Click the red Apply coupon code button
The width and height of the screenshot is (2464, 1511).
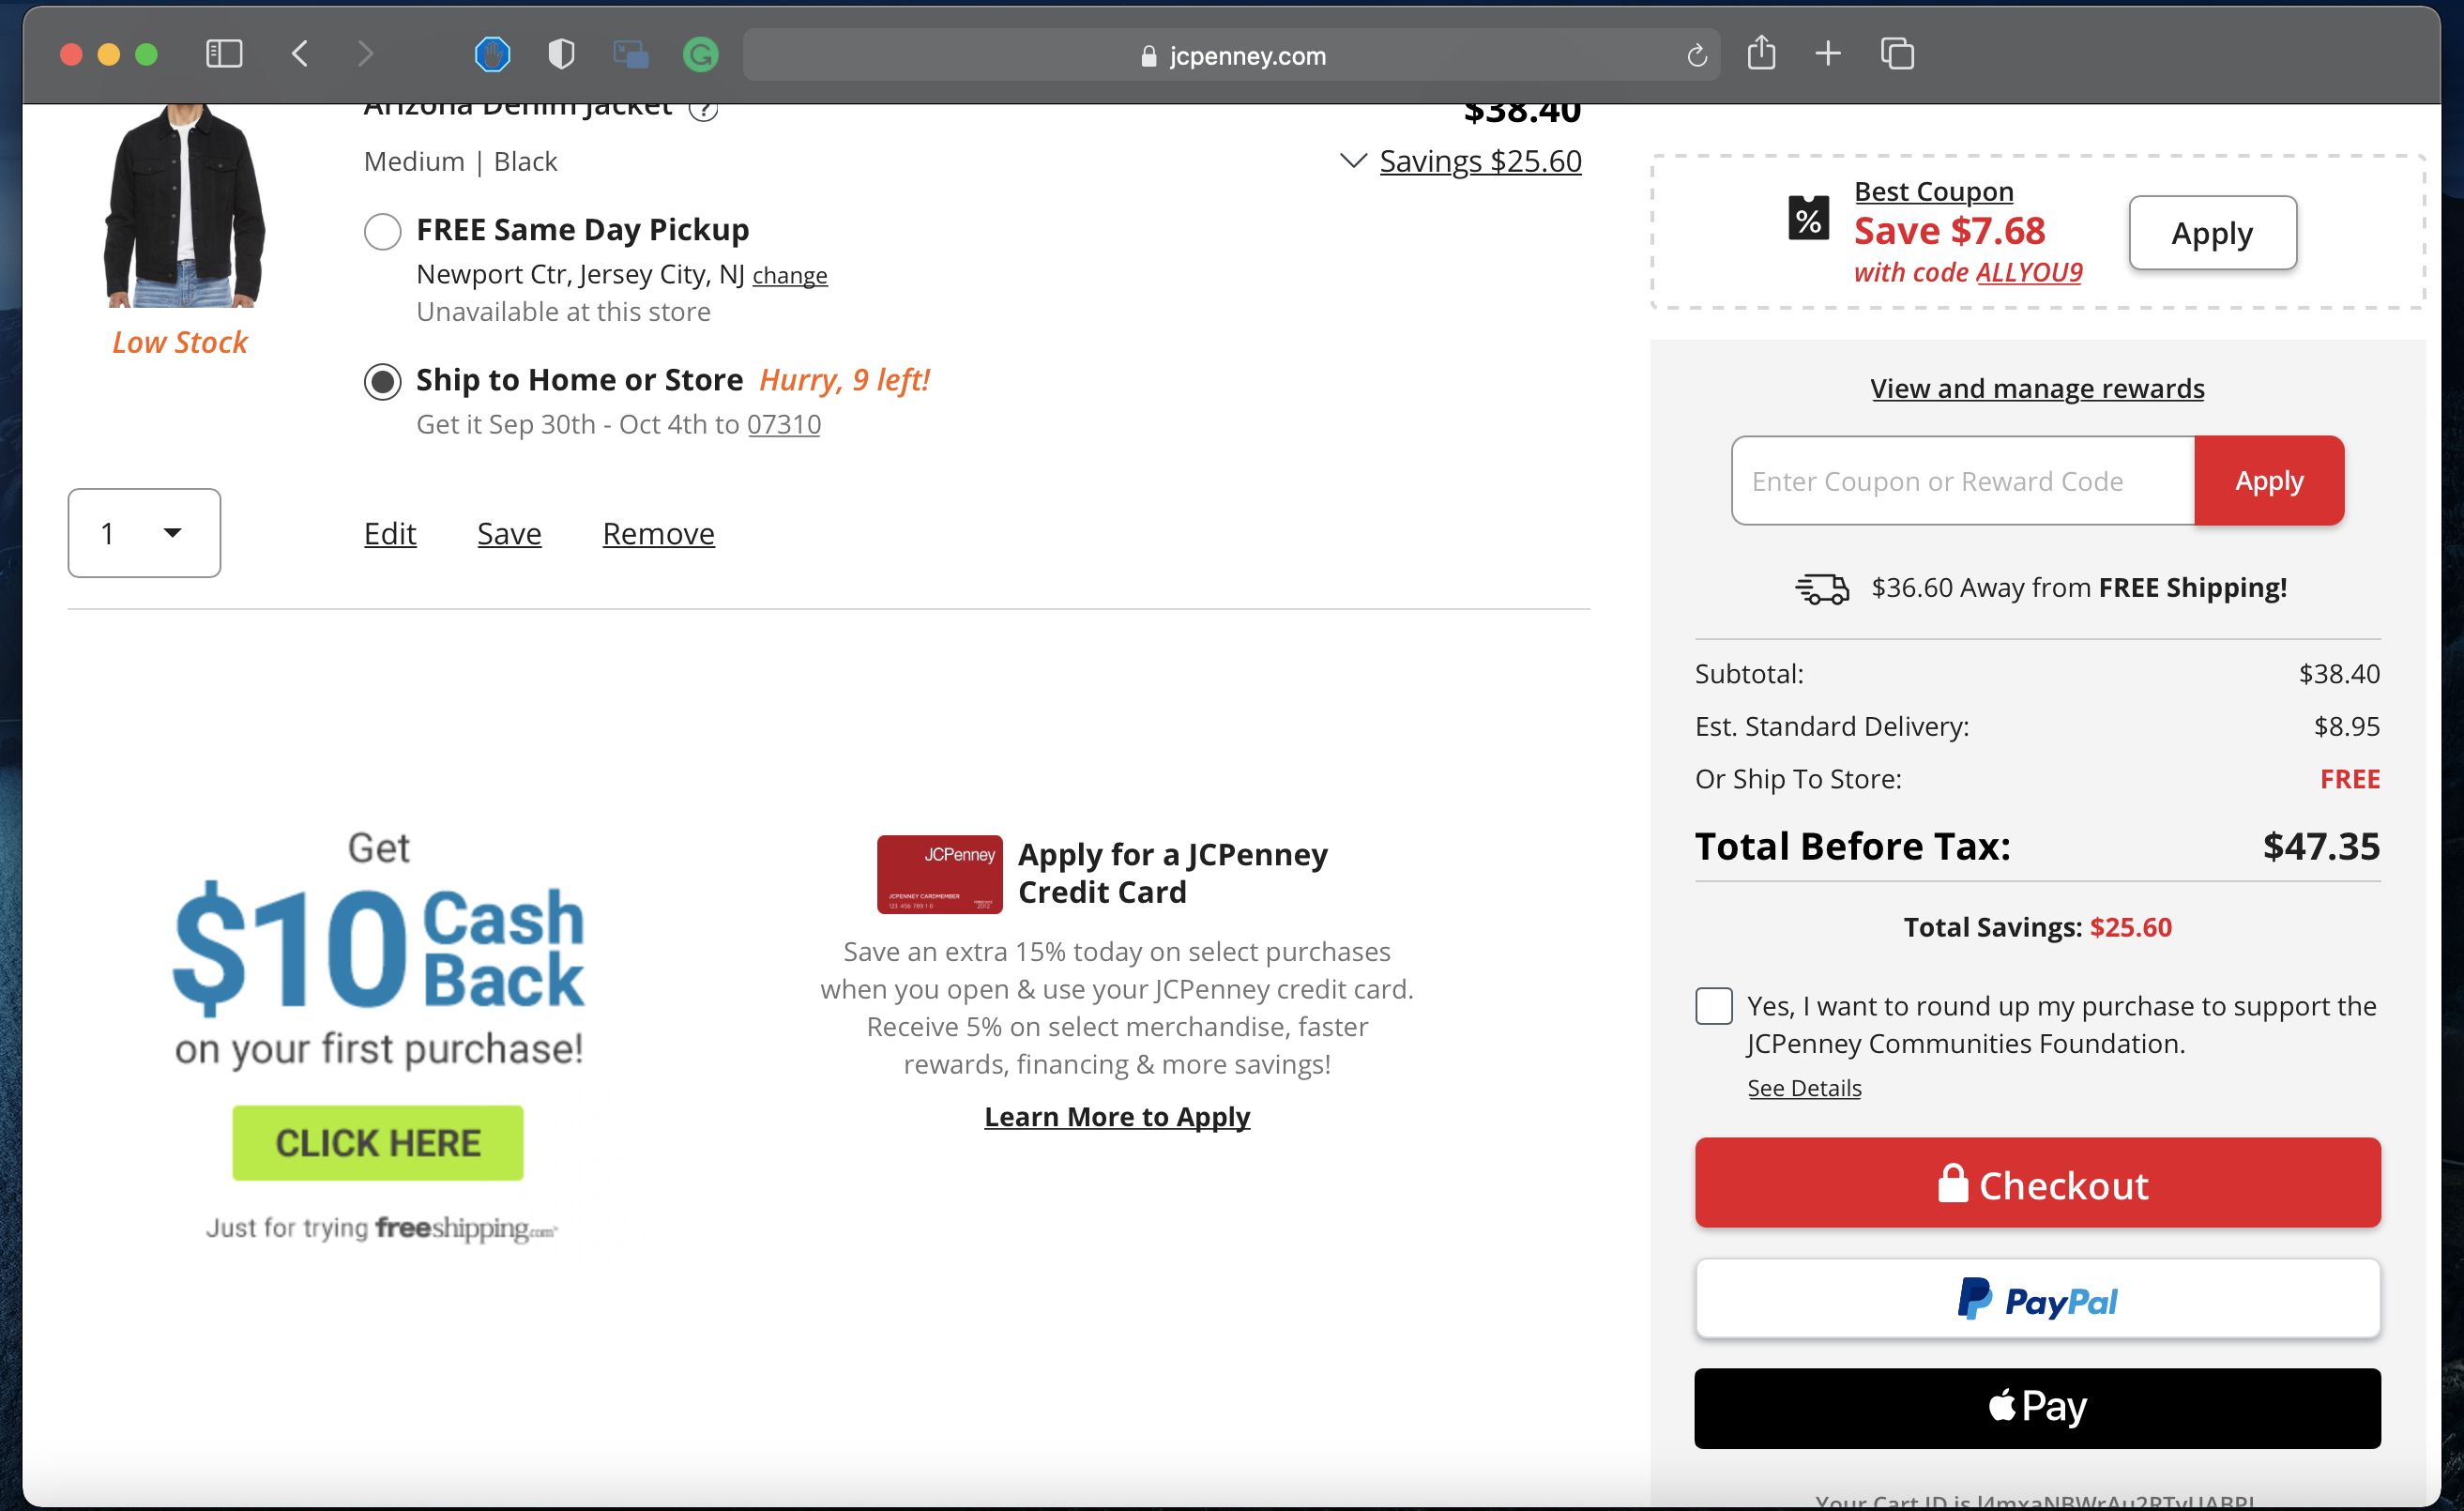coord(2269,481)
